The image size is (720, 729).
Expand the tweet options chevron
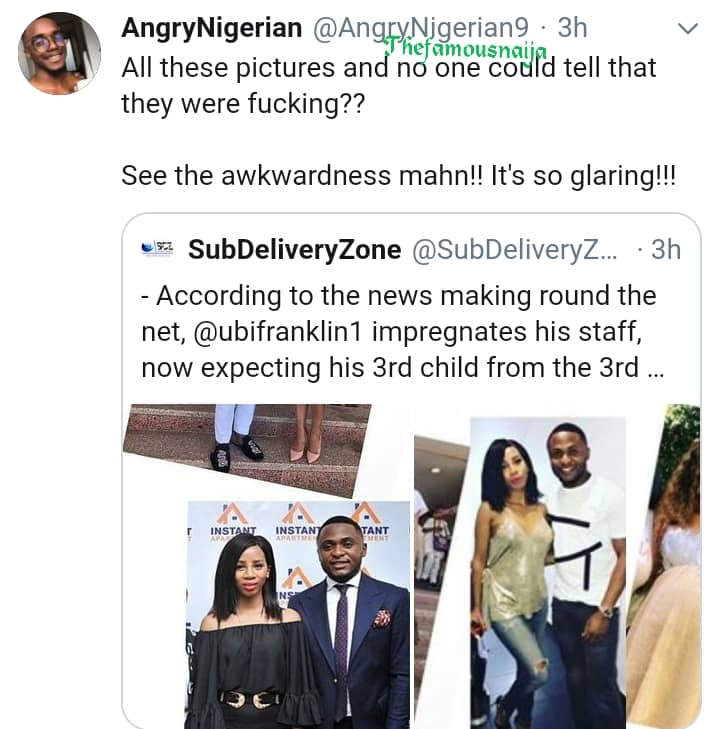[688, 27]
